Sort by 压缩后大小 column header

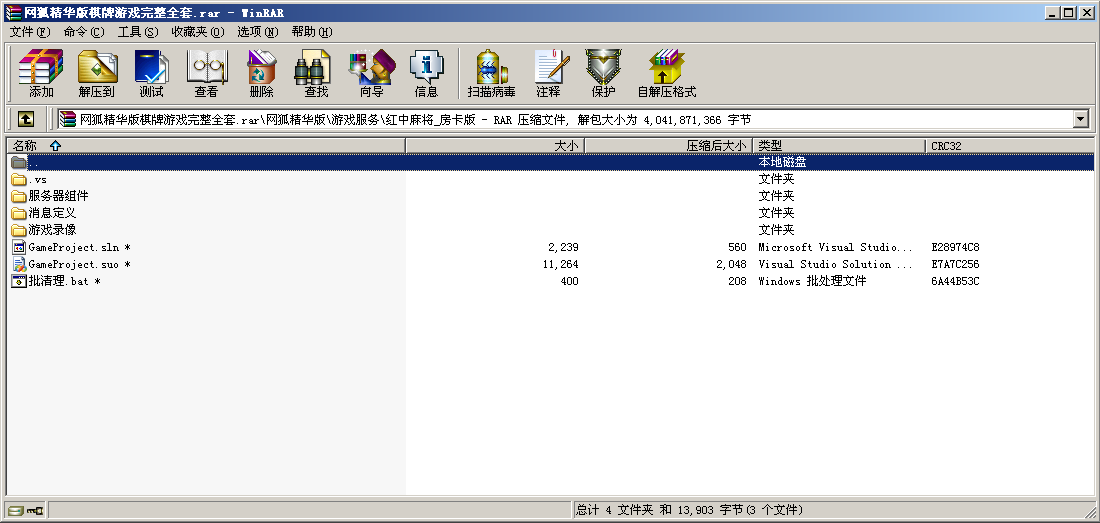coord(716,146)
